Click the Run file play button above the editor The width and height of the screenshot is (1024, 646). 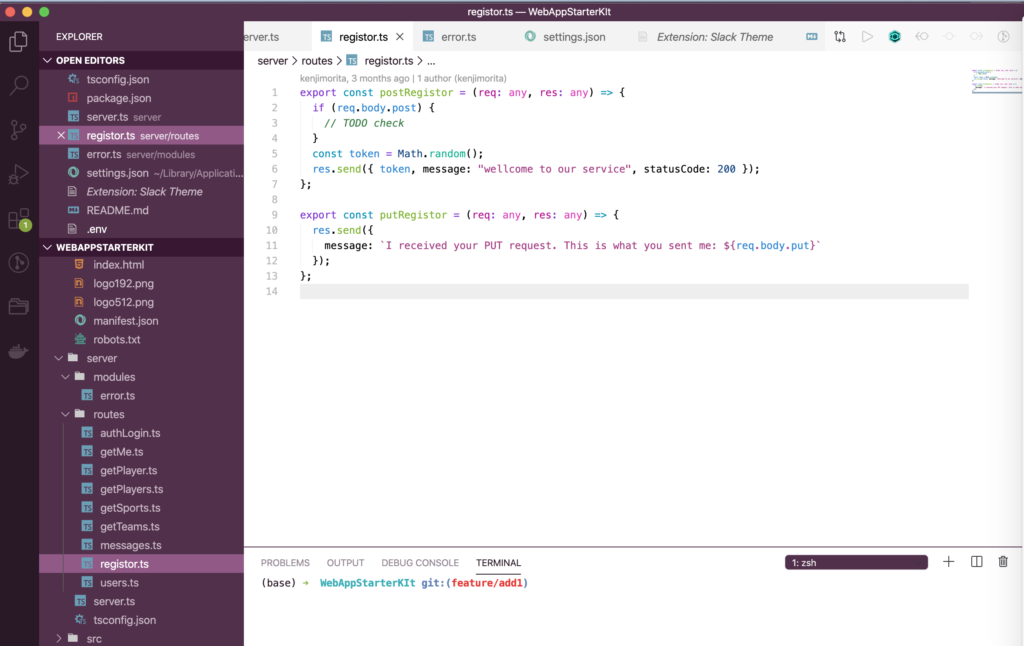tap(867, 36)
